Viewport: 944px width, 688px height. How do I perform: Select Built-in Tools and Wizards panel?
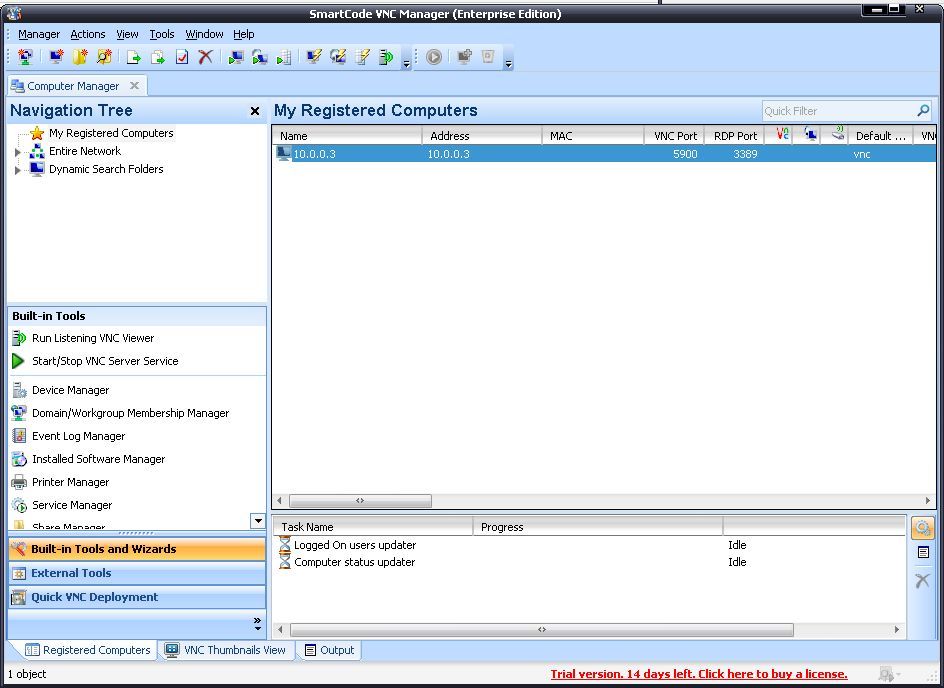point(137,549)
